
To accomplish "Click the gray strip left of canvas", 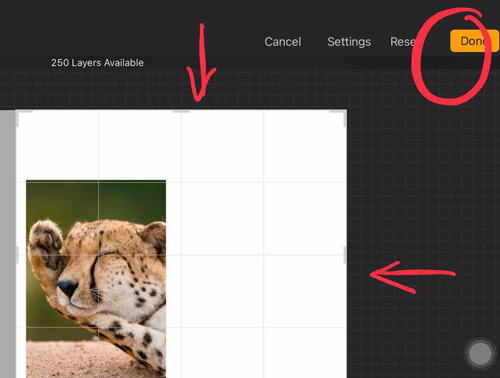I will 8,244.
